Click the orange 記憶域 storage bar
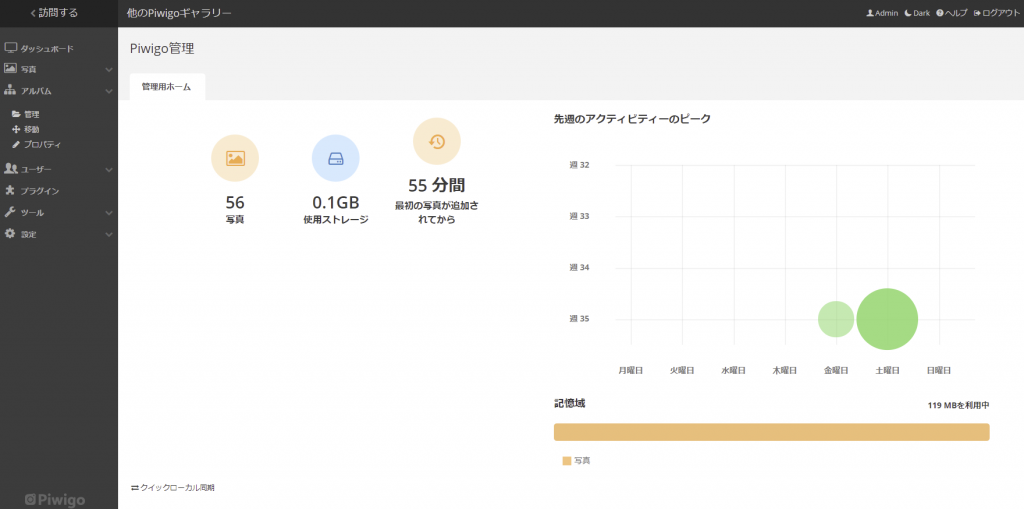 pos(771,432)
